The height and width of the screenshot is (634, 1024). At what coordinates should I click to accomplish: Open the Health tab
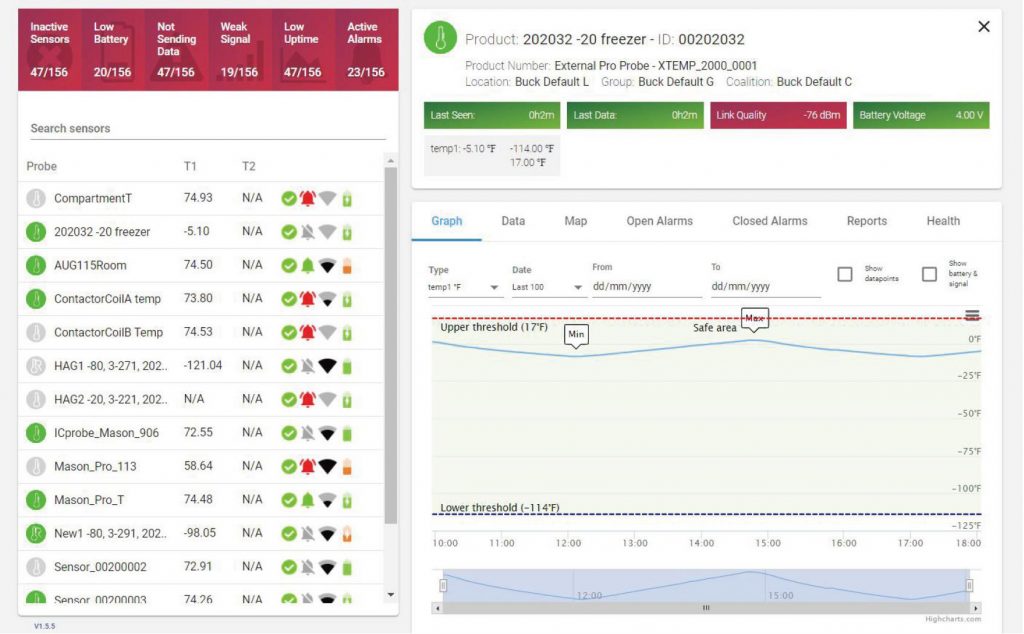(942, 221)
